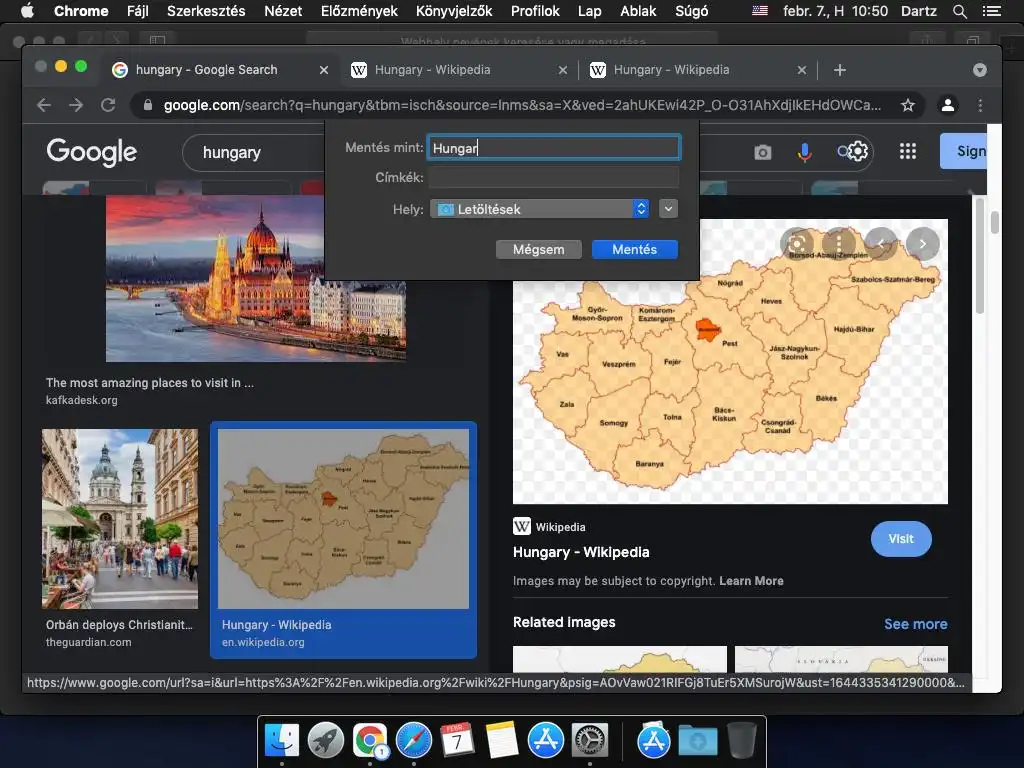This screenshot has height=768, width=1024.
Task: Open Chrome tab search dropdown
Action: coord(980,70)
